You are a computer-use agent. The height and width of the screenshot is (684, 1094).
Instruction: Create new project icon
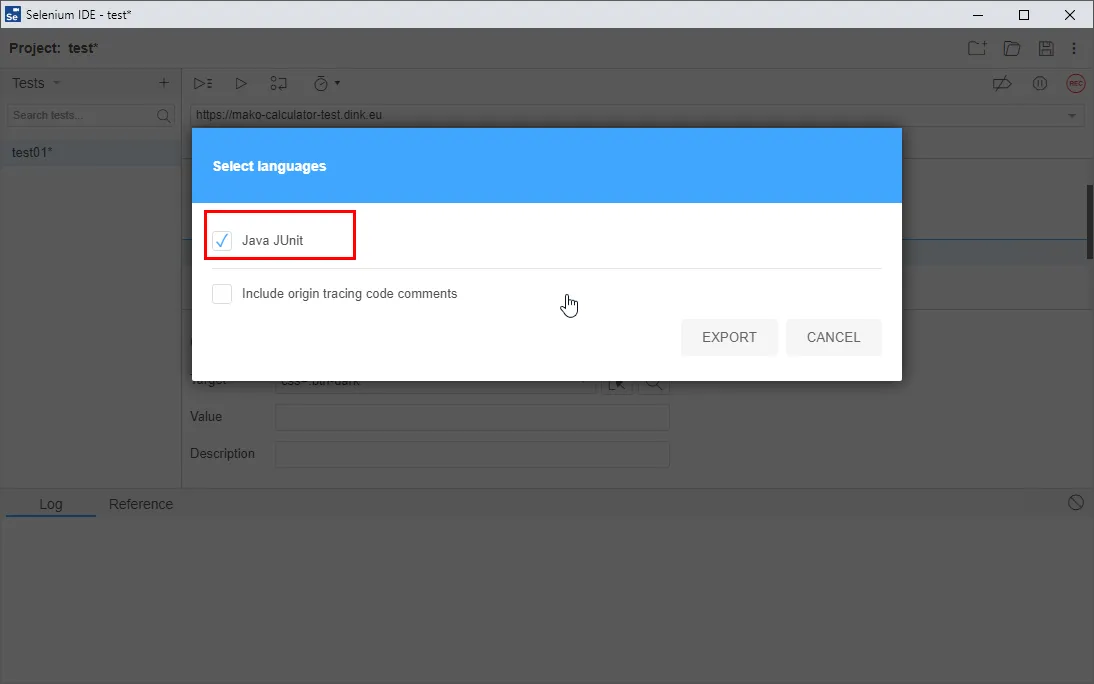pyautogui.click(x=977, y=48)
